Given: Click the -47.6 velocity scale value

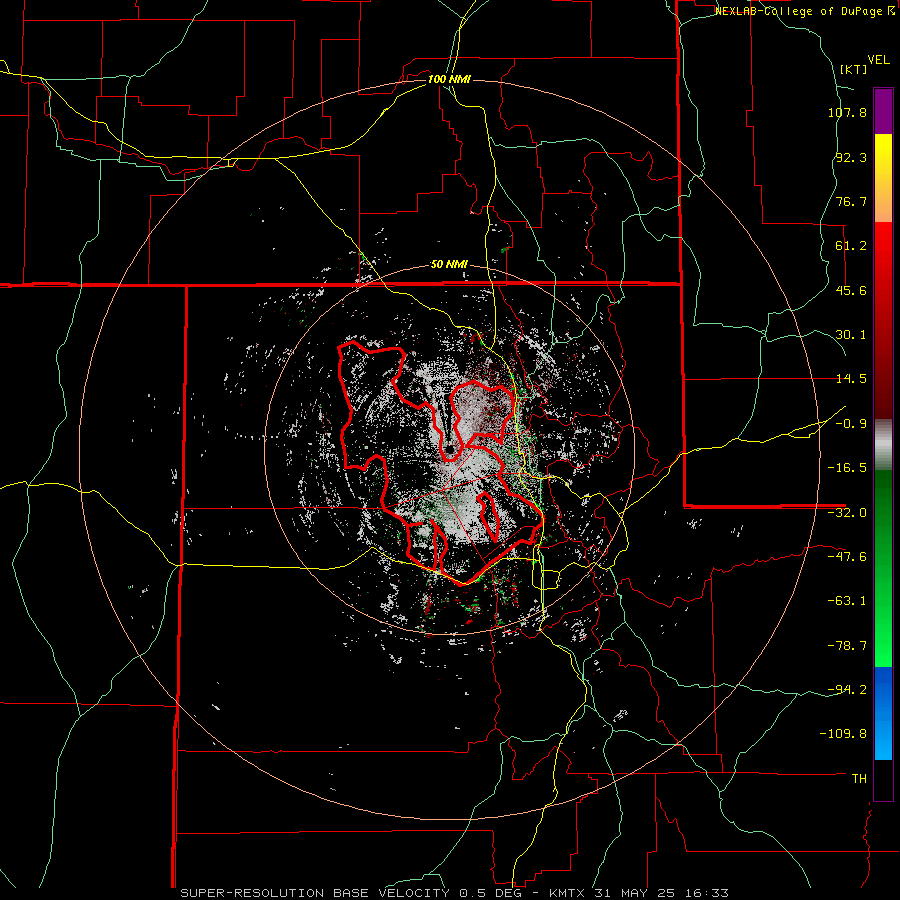Looking at the screenshot, I should 847,557.
